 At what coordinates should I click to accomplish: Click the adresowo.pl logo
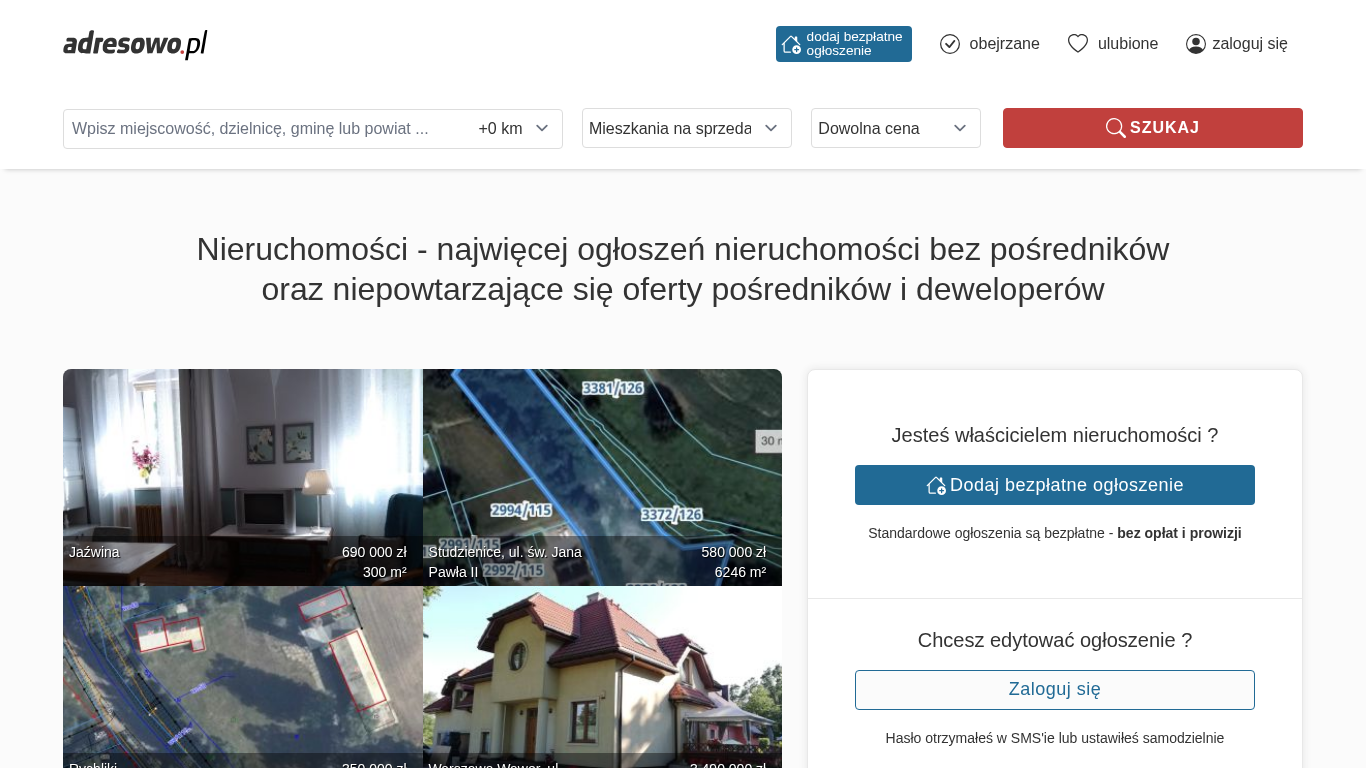pyautogui.click(x=135, y=44)
